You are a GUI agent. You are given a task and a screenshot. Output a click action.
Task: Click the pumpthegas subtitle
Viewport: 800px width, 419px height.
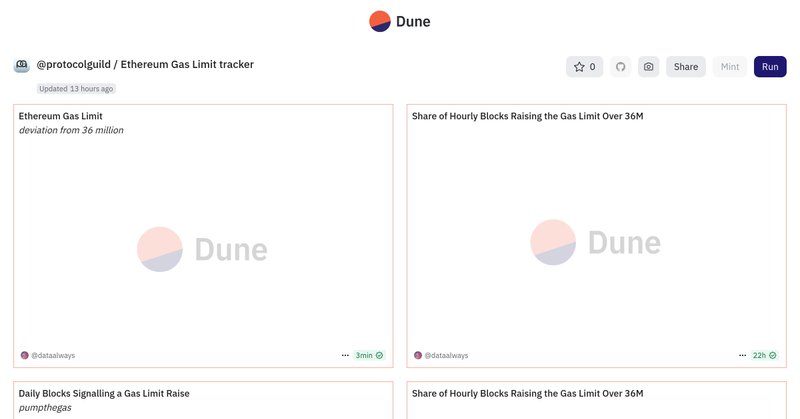tap(45, 408)
